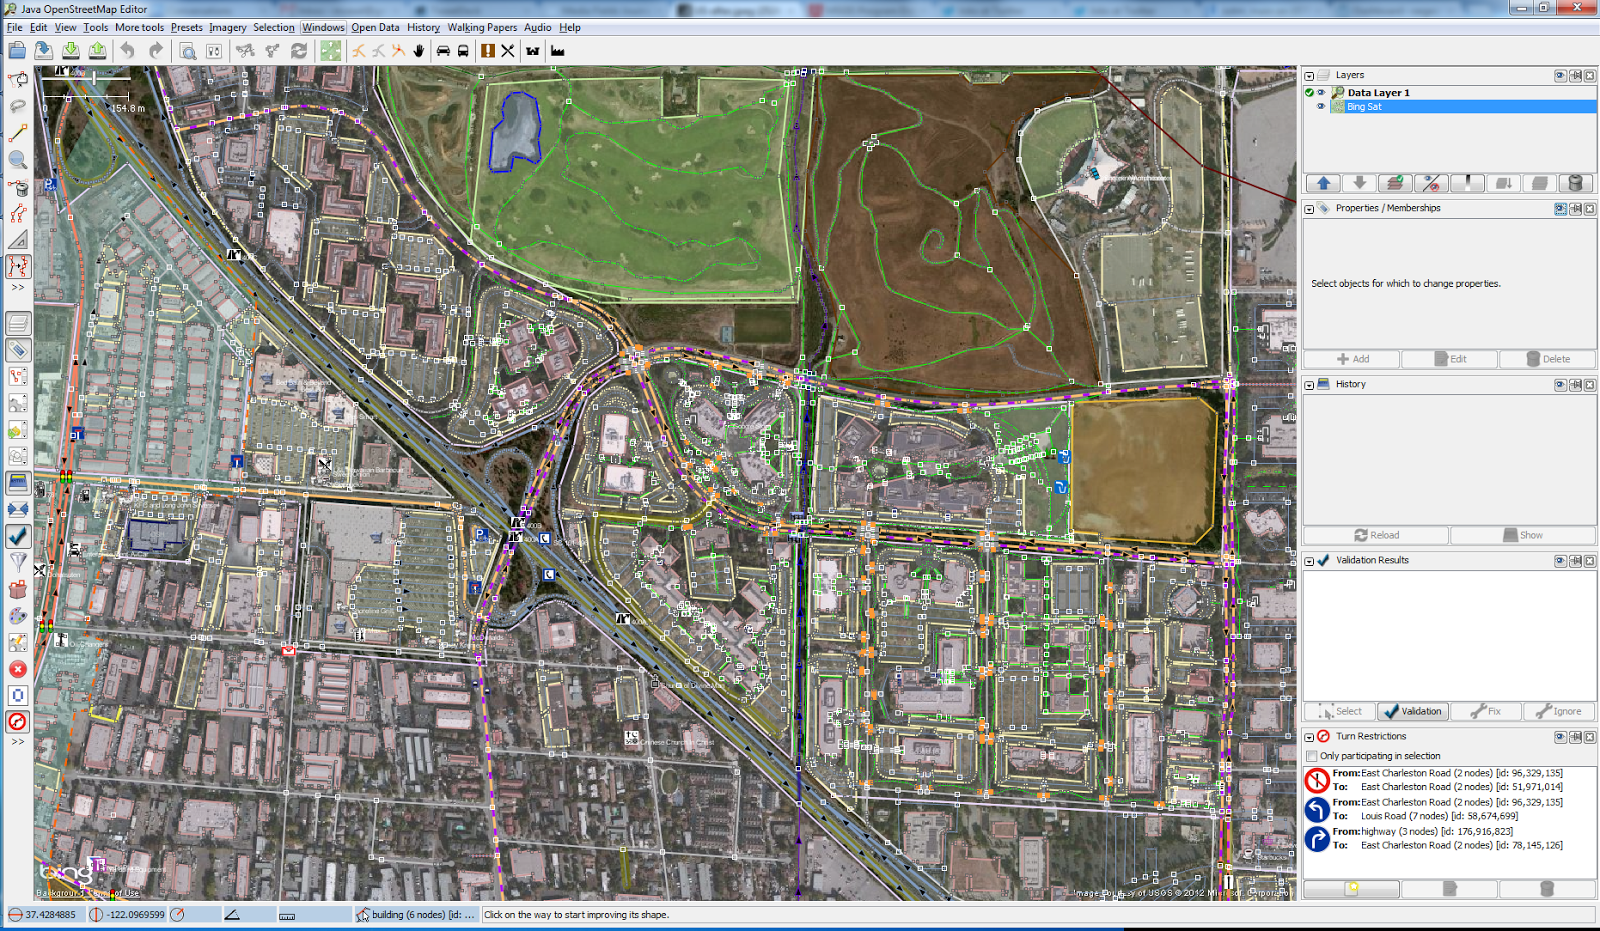
Task: Collapse the Turn Restrictions panel
Action: point(1309,736)
